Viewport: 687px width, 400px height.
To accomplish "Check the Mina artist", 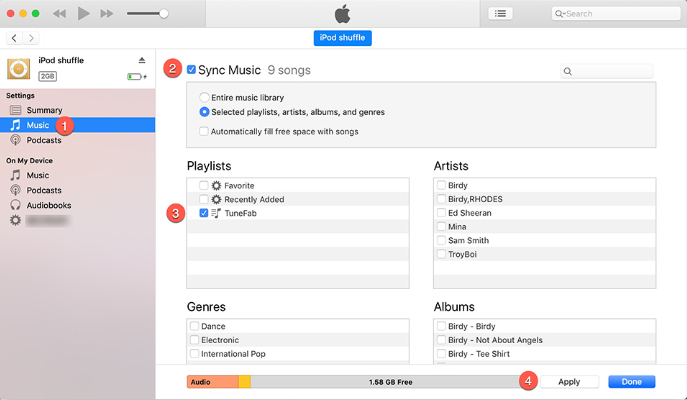I will tap(441, 227).
